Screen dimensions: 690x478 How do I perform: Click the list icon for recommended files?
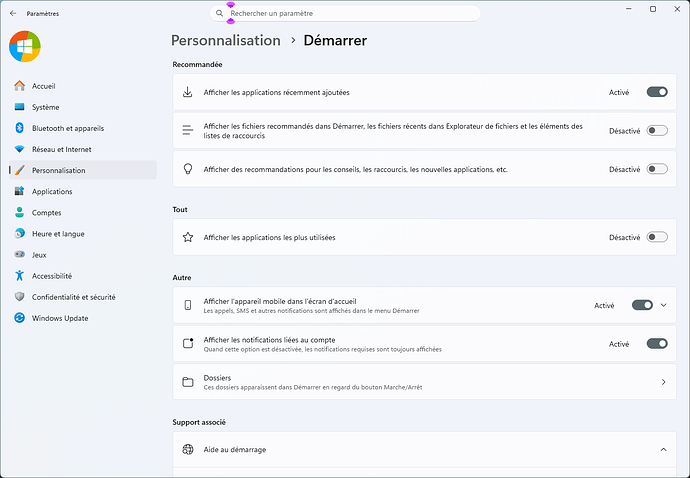[187, 130]
